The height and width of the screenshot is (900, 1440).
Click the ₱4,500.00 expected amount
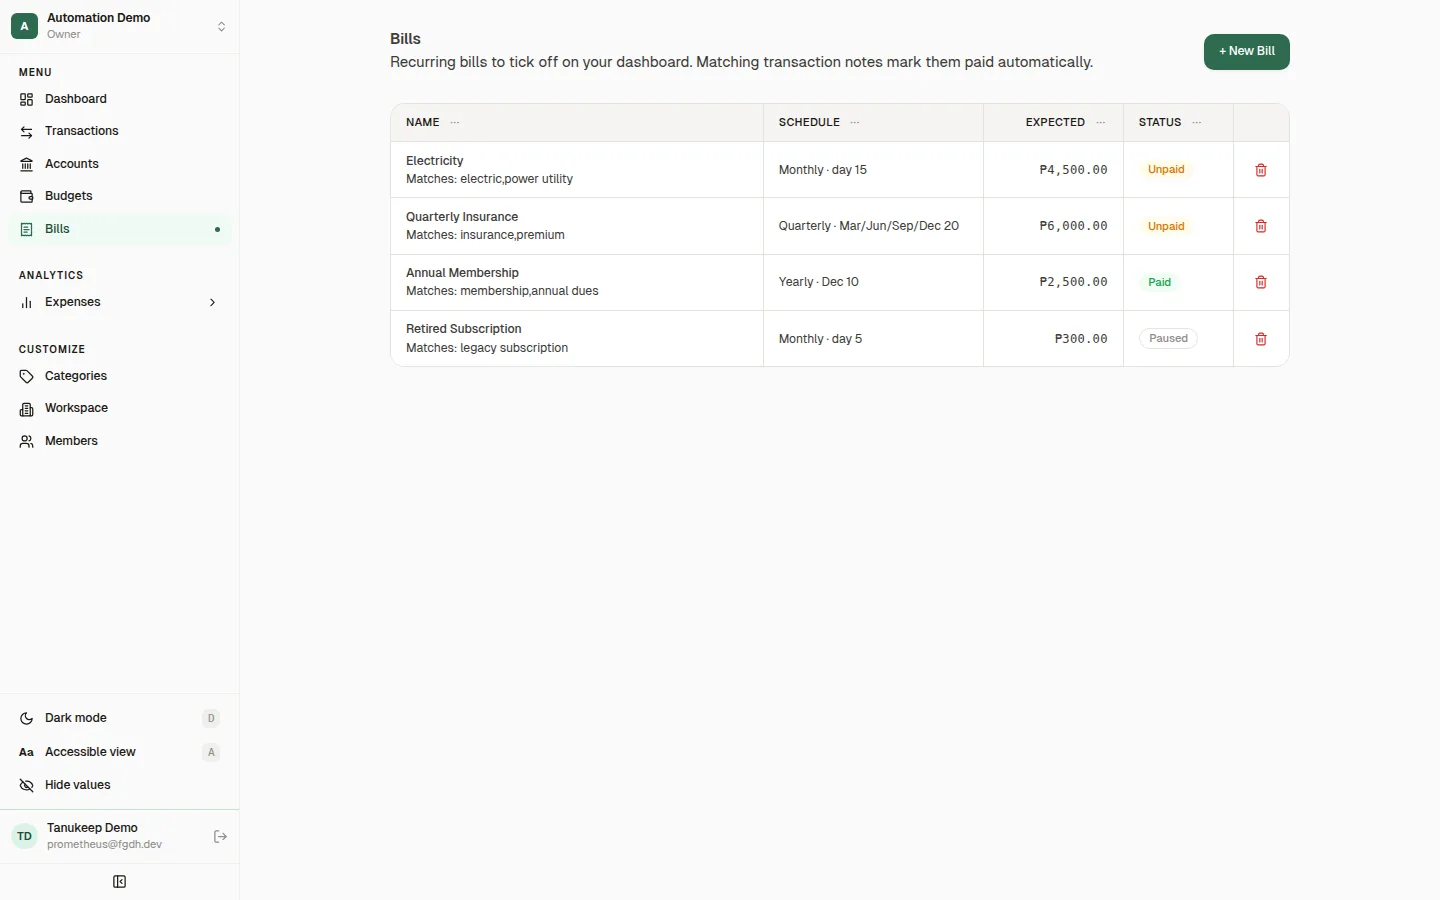pos(1073,170)
